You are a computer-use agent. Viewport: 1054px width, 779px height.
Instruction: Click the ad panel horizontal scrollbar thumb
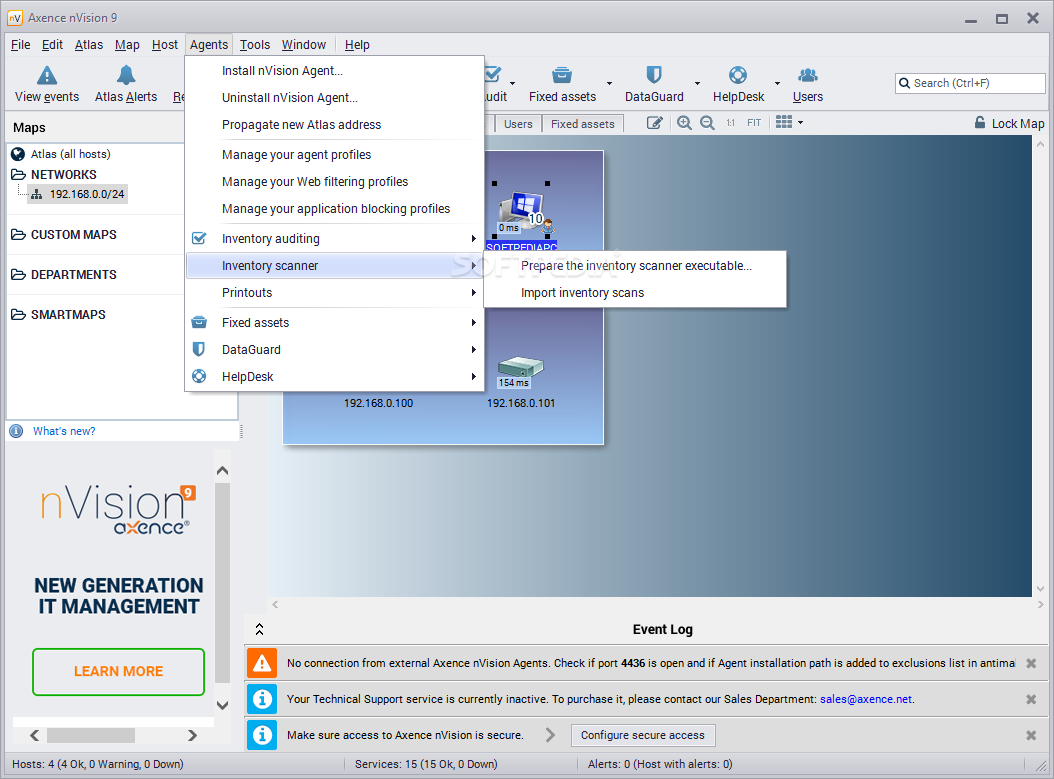tap(91, 735)
